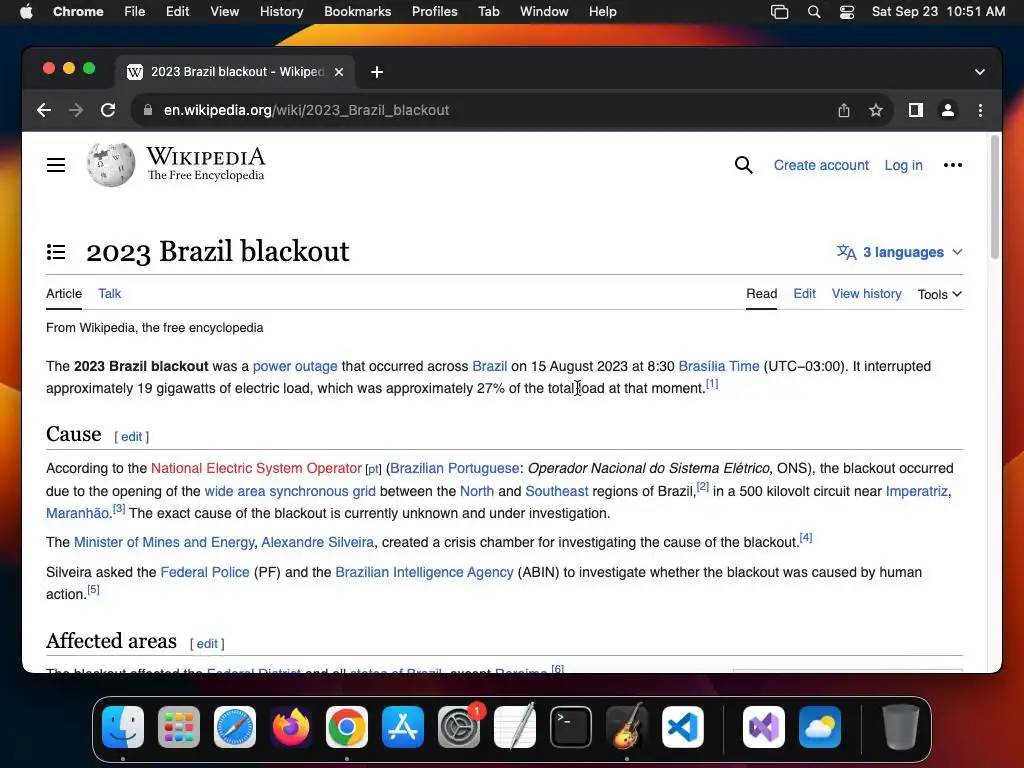Screen dimensions: 1024x768
Task: Expand the 3 languages dropdown
Action: pos(900,252)
